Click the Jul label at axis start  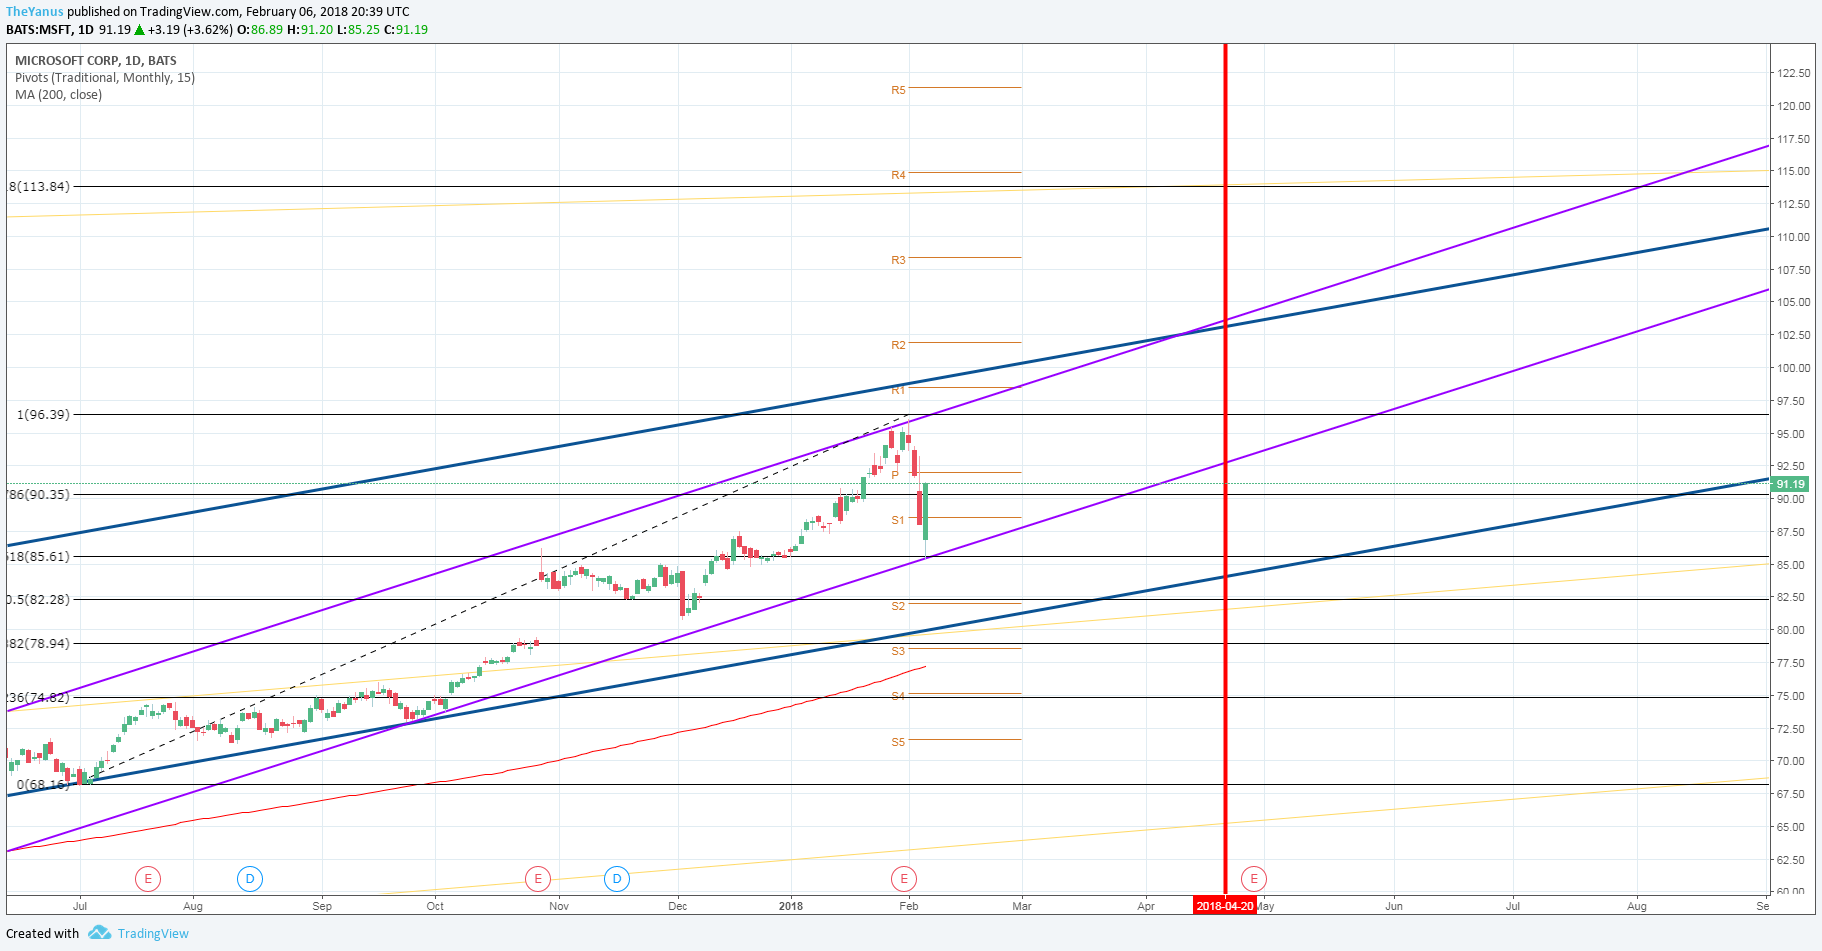pos(80,906)
